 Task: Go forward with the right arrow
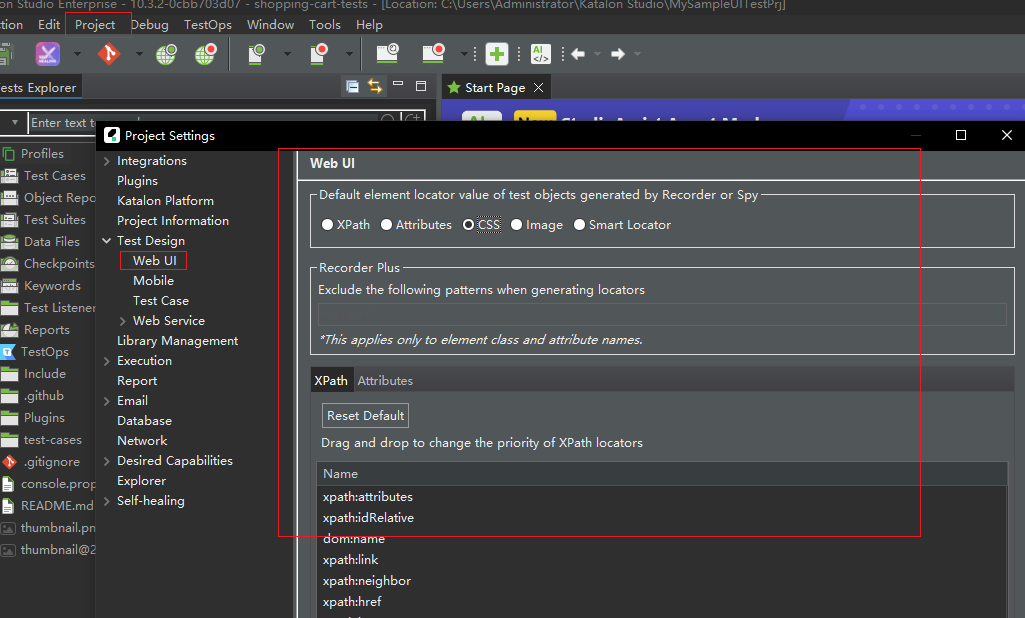click(x=618, y=54)
